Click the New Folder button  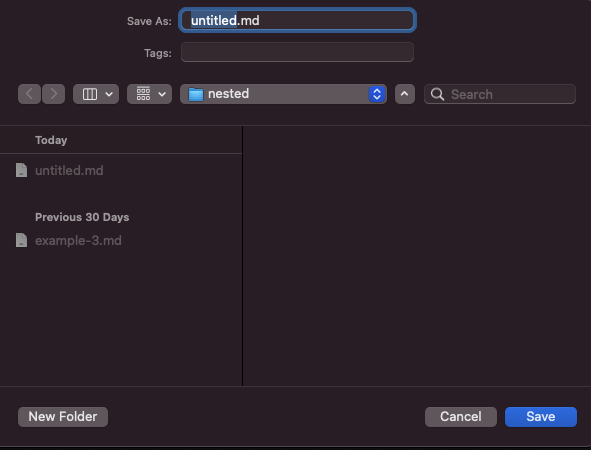(63, 417)
